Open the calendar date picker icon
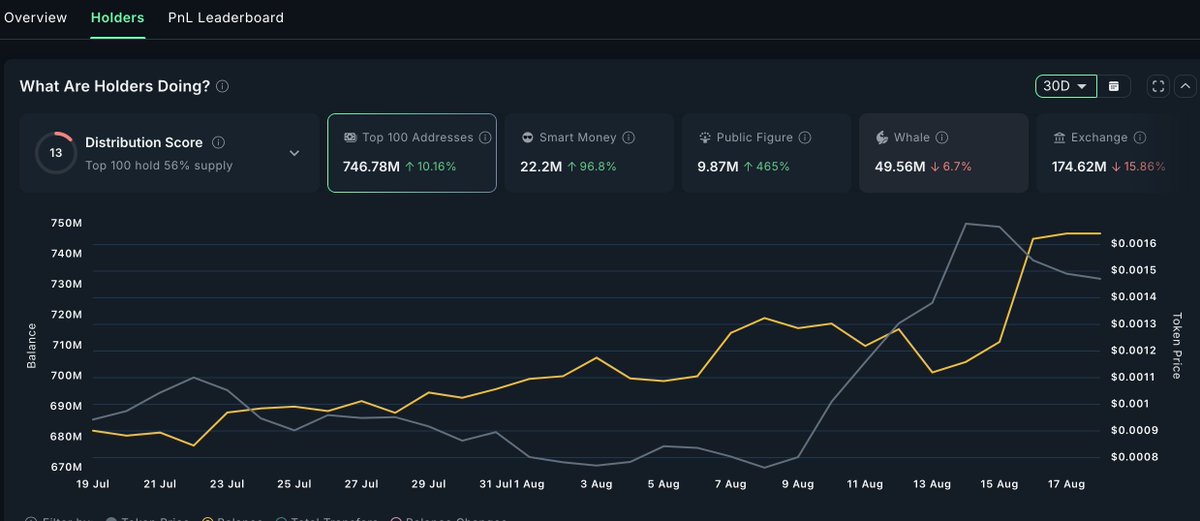 coord(1114,86)
